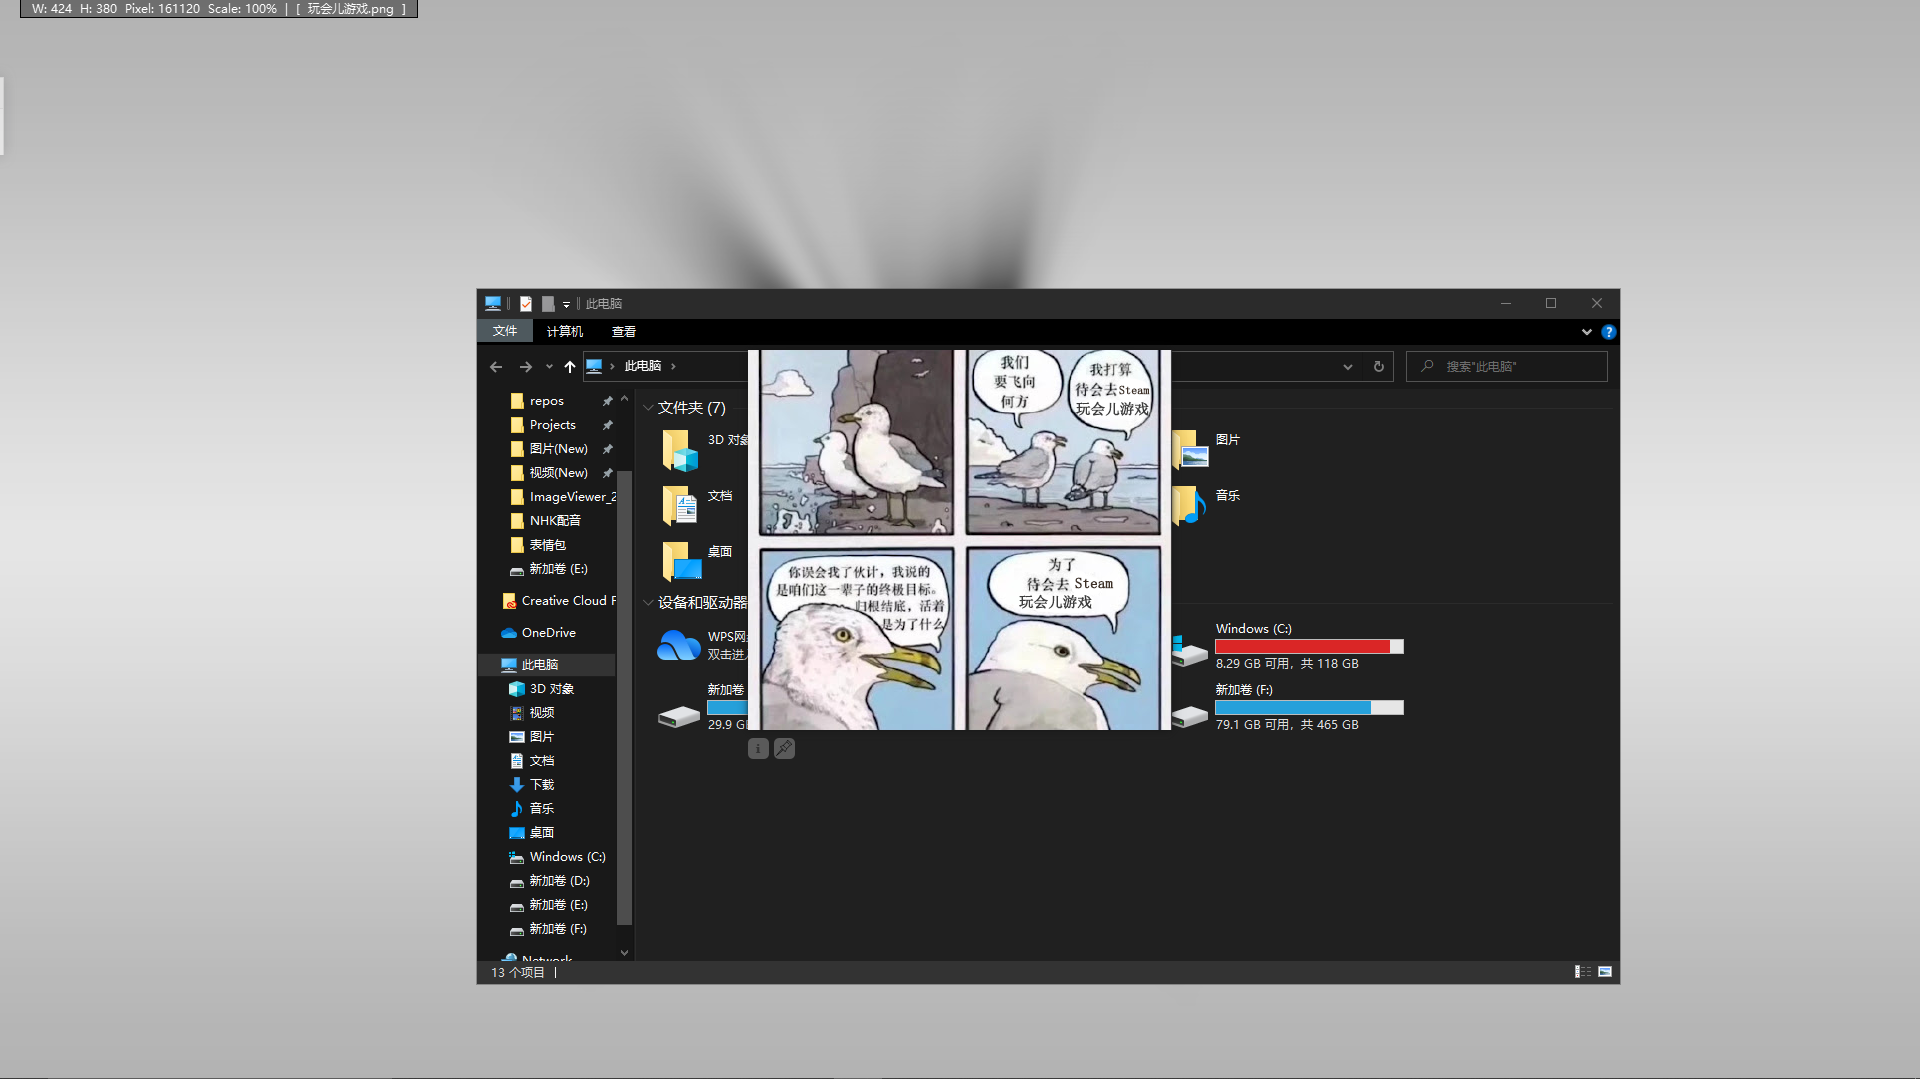
Task: Open the 文件 menu tab
Action: 505,331
